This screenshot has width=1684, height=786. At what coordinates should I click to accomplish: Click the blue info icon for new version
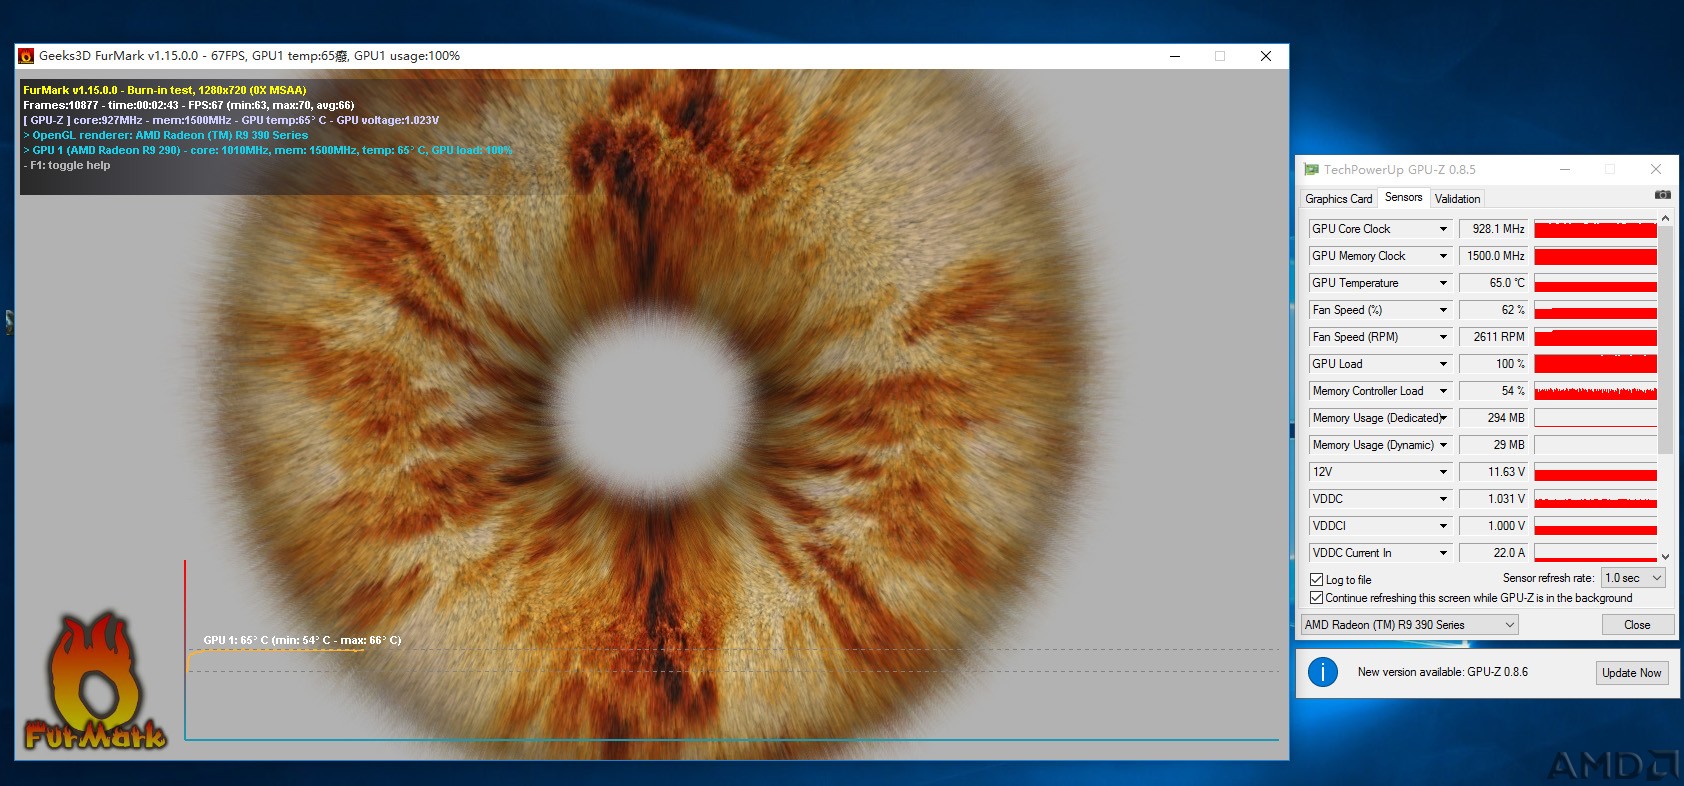pos(1323,672)
